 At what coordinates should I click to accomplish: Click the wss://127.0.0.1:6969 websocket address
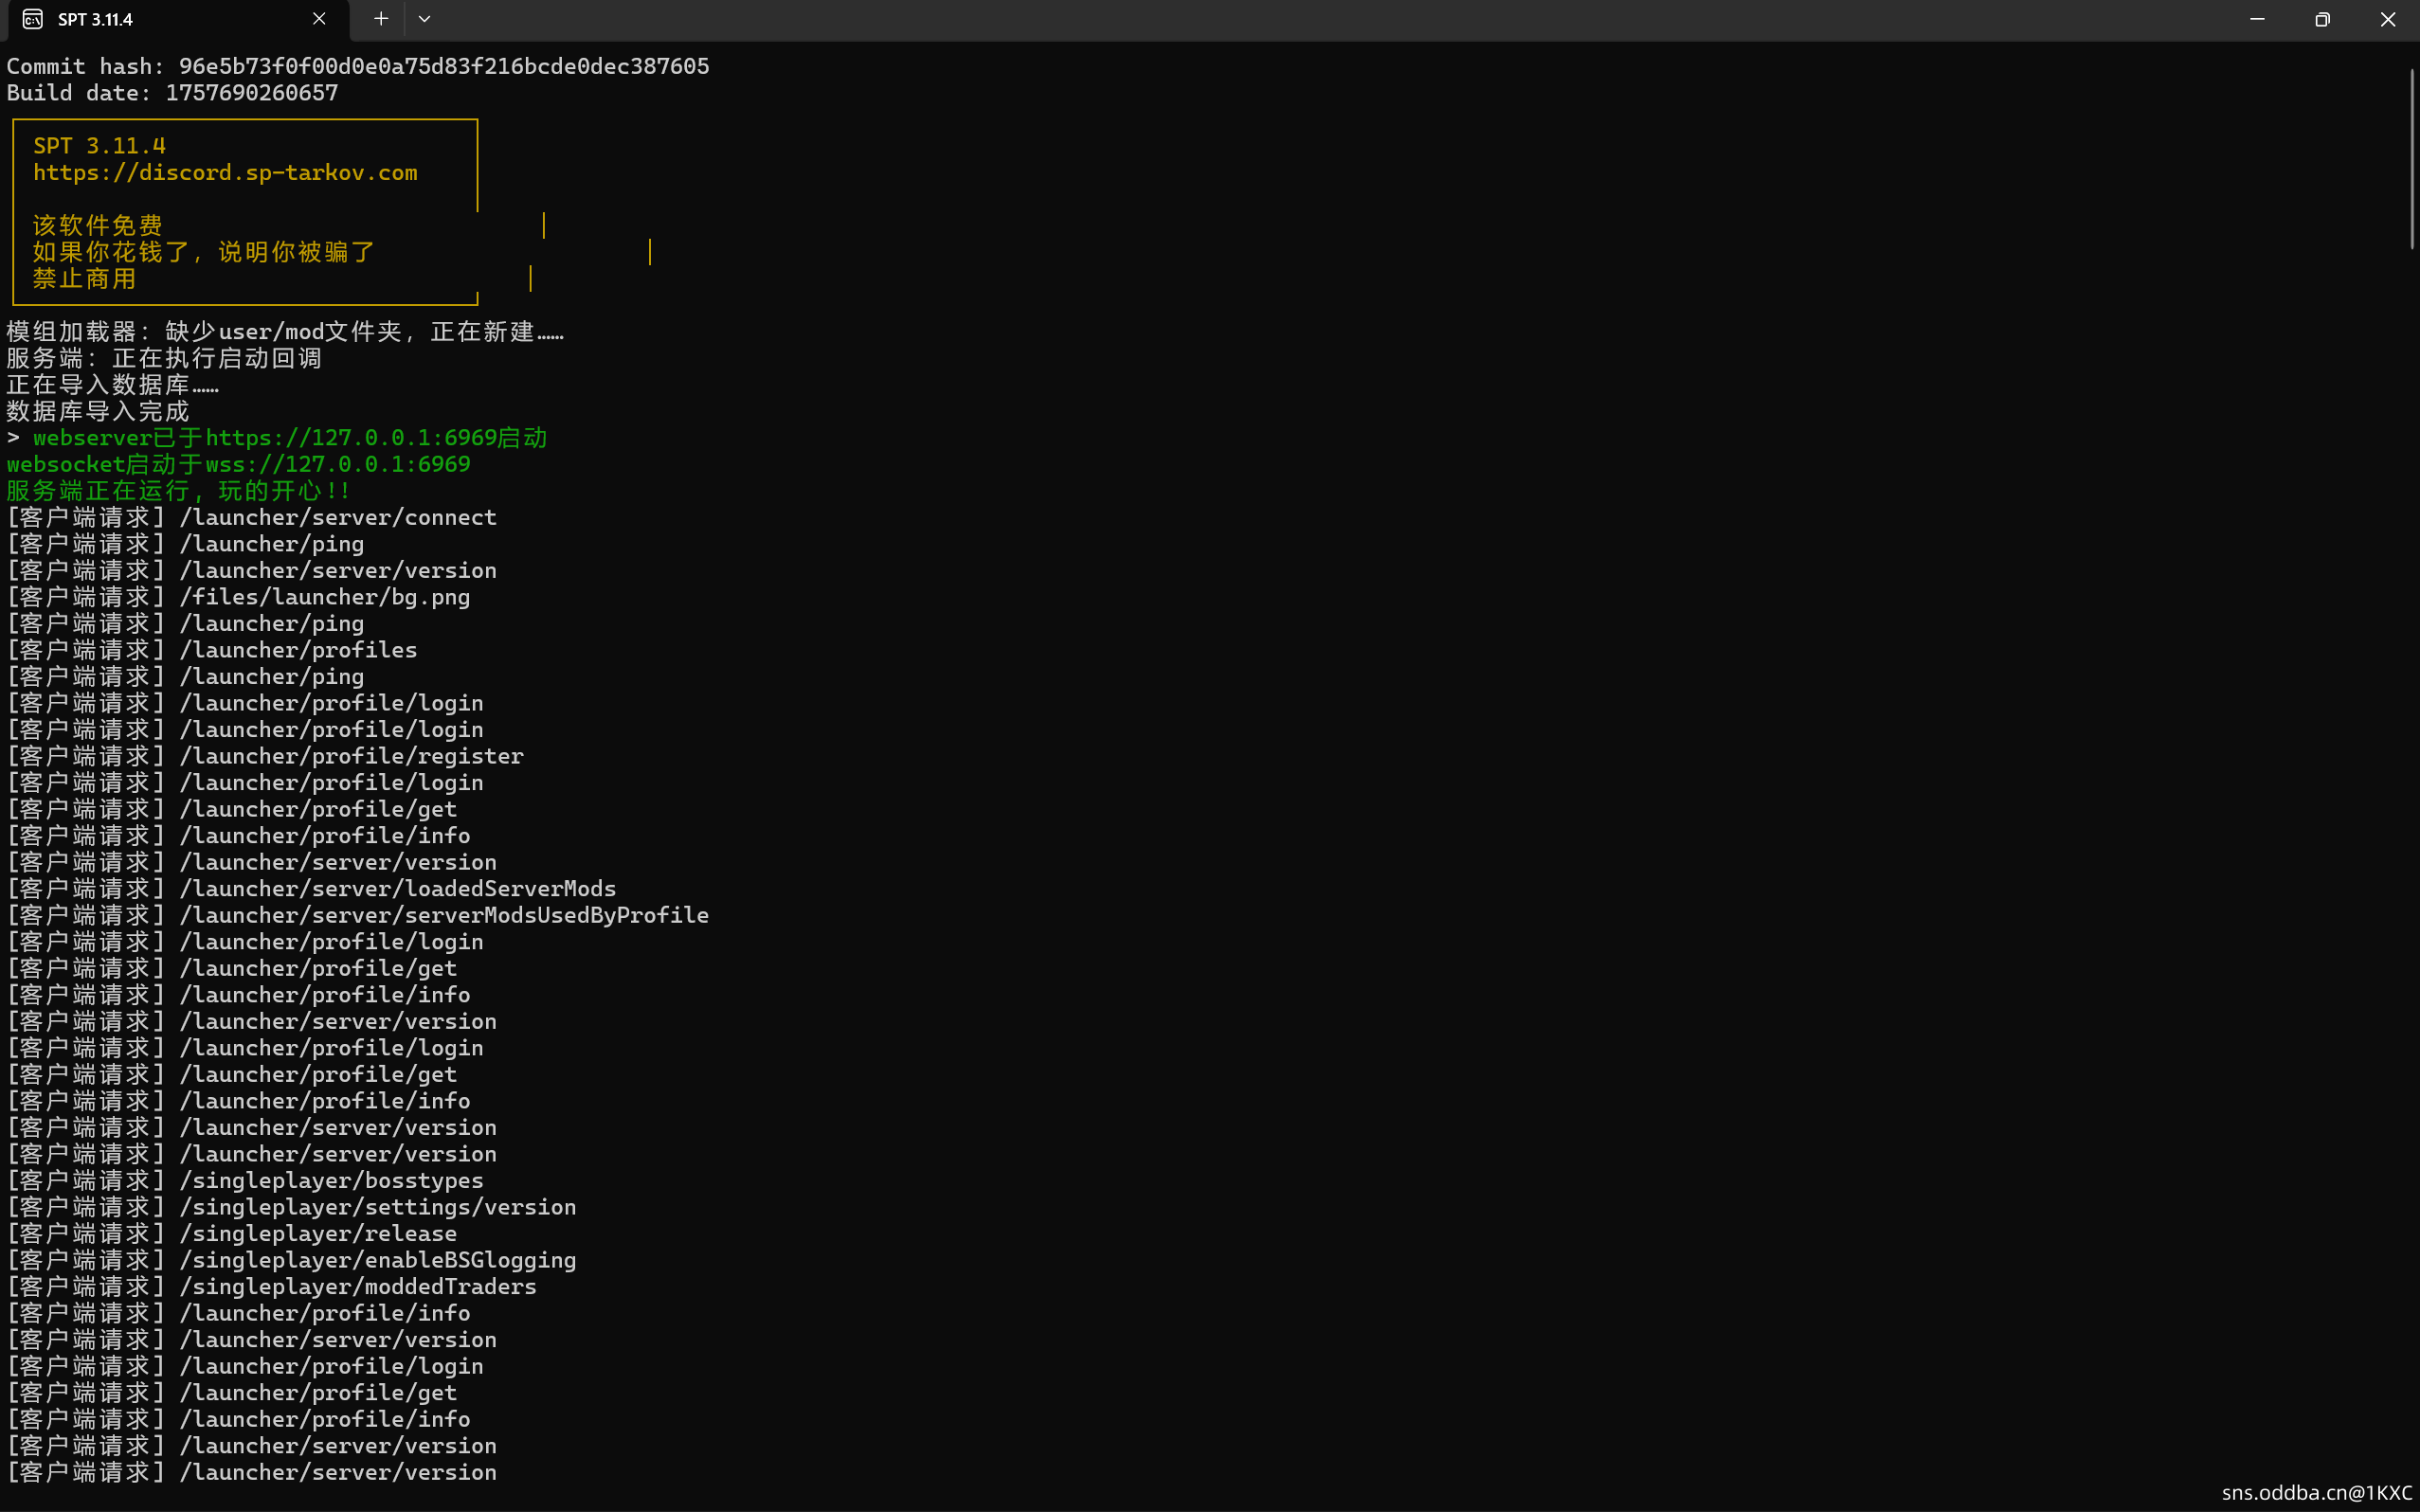click(337, 465)
